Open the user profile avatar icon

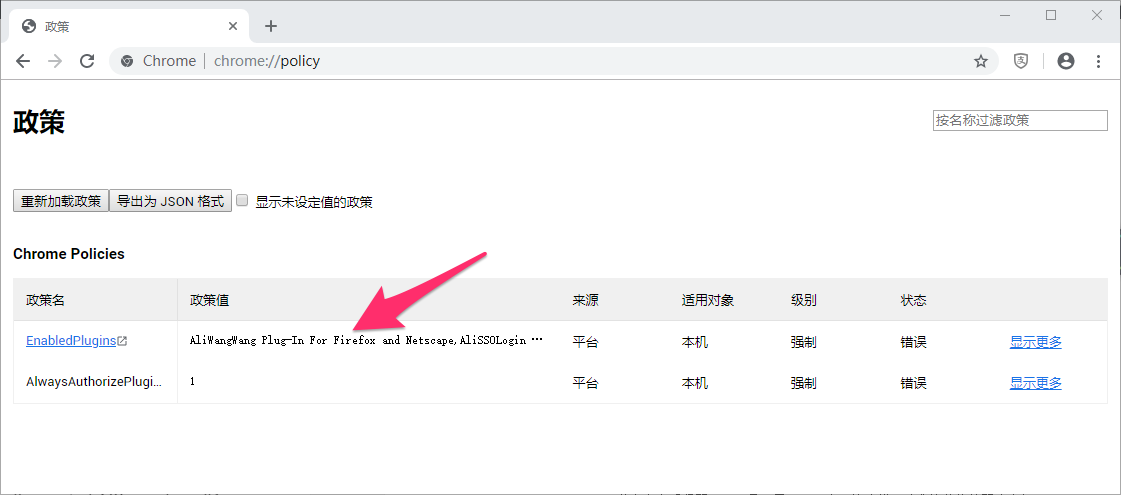pyautogui.click(x=1066, y=62)
